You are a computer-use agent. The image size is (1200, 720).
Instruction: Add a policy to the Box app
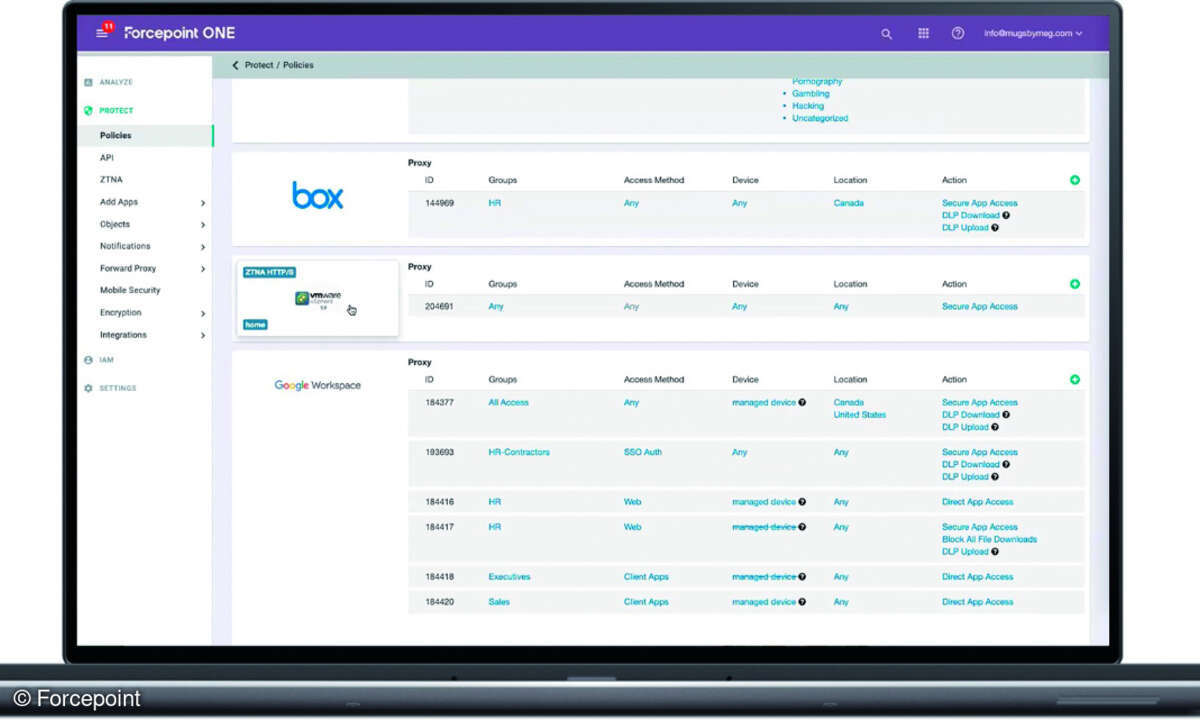(x=1075, y=180)
